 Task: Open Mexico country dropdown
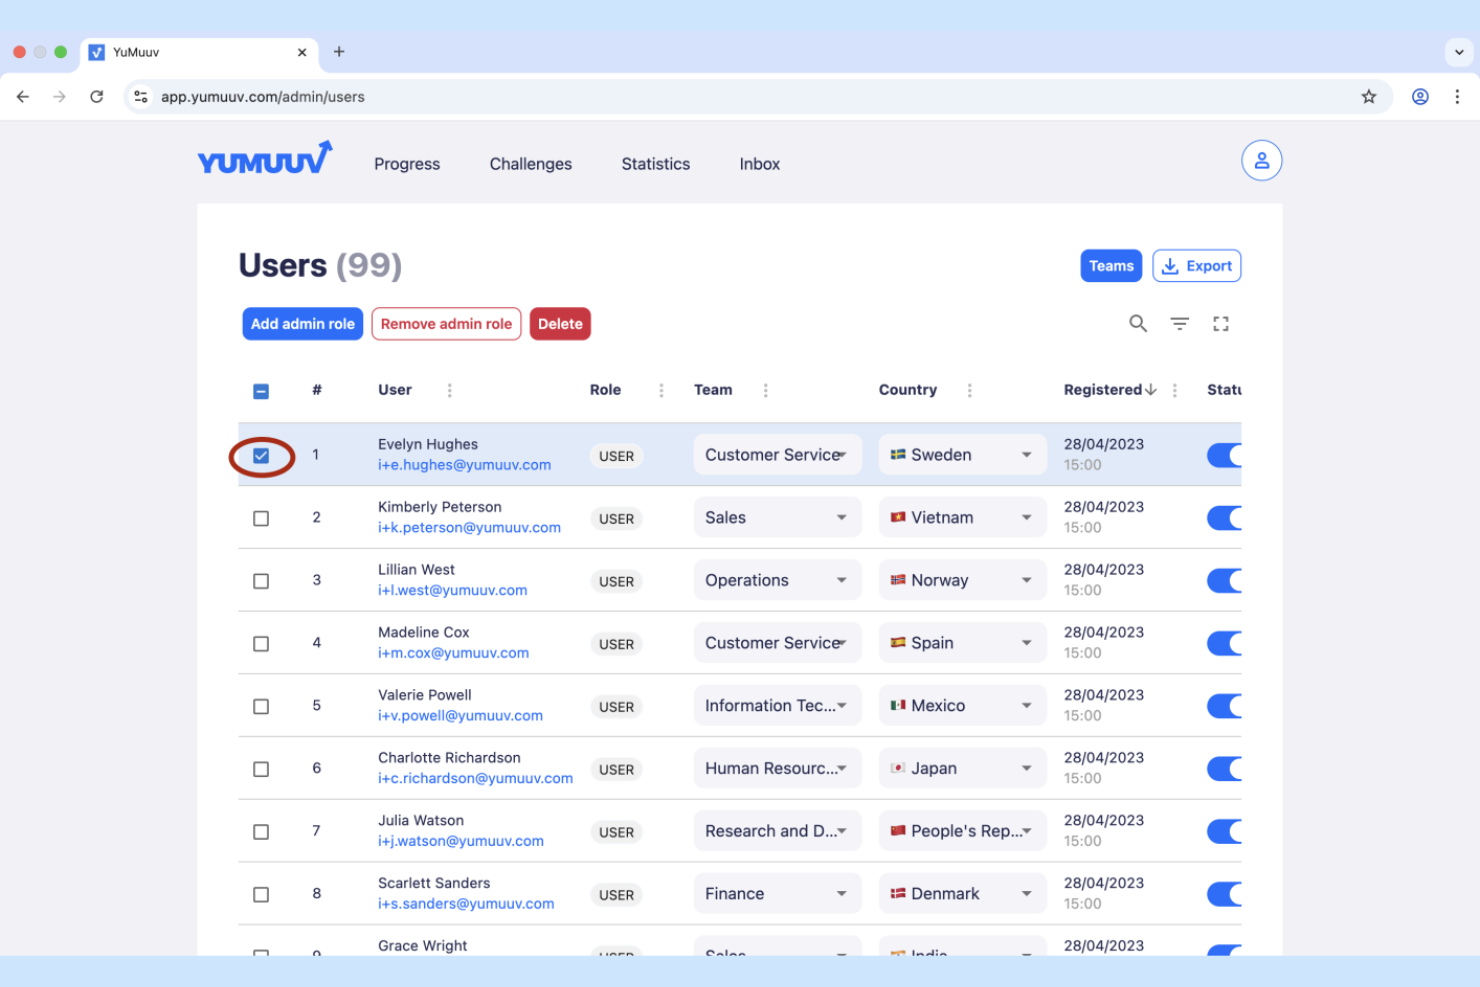962,705
